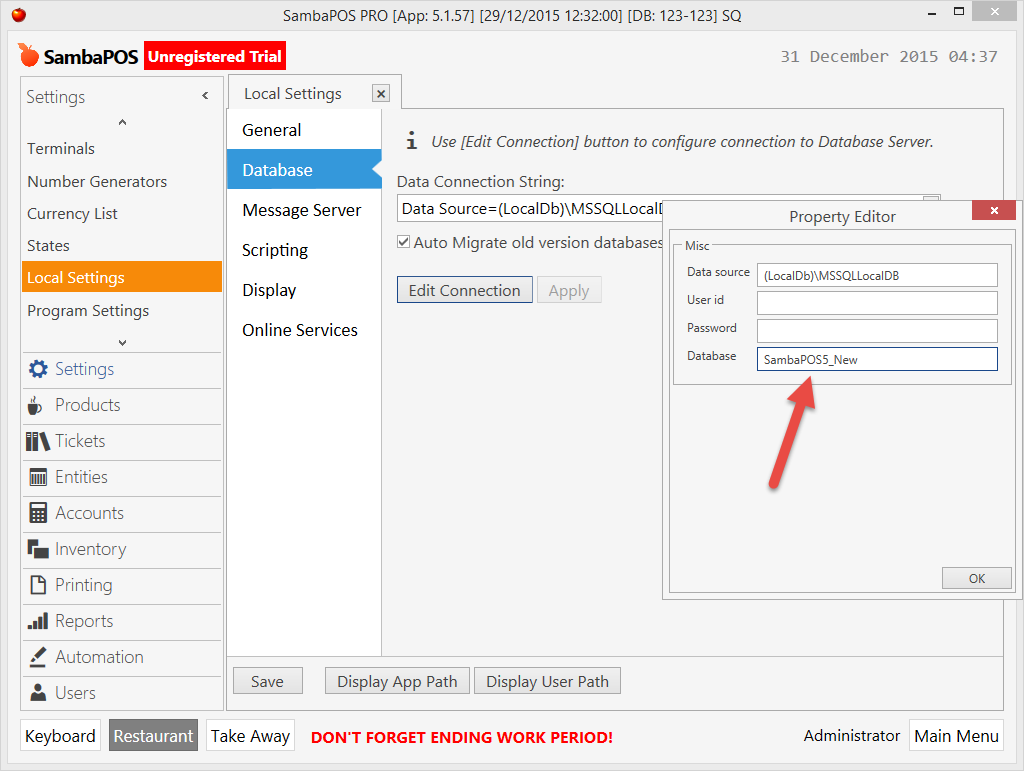Select the Take Away option
The height and width of the screenshot is (771, 1024).
coord(249,735)
